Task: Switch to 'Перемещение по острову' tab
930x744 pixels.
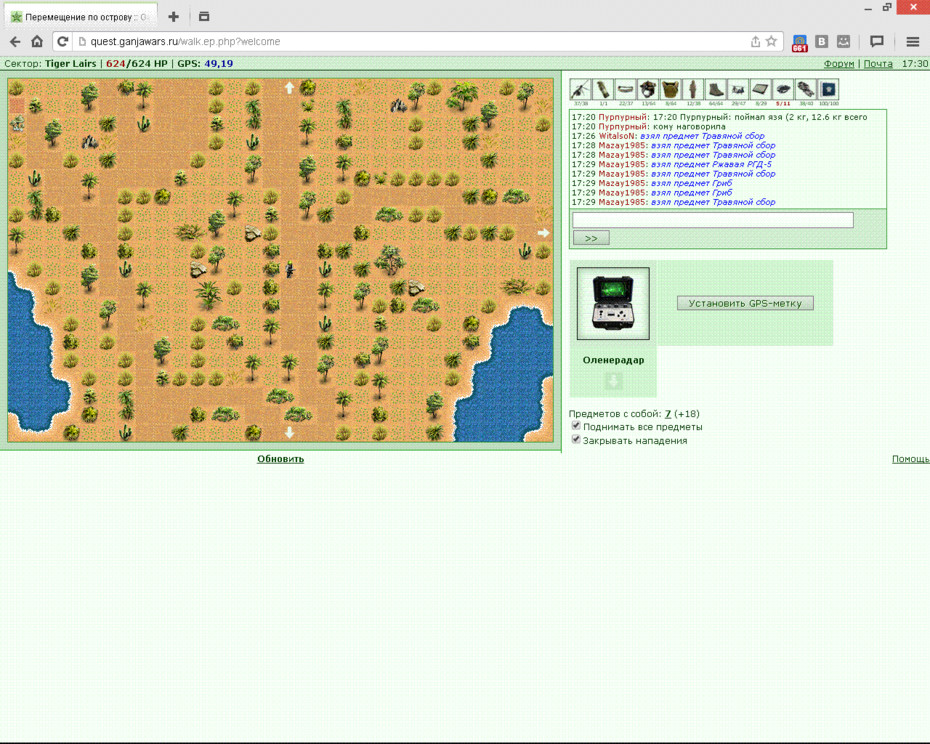Action: tap(82, 17)
